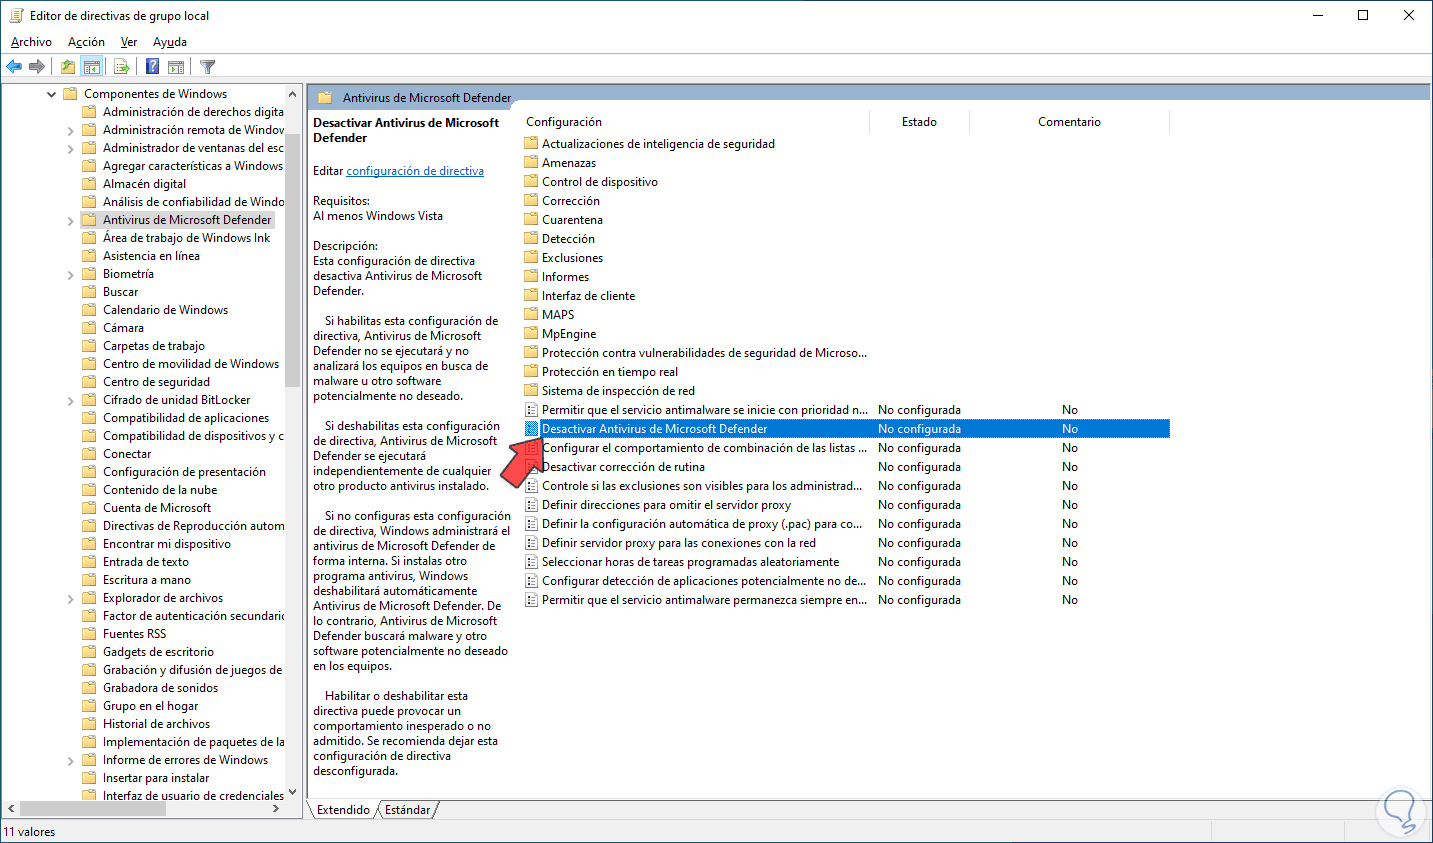The height and width of the screenshot is (843, 1433).
Task: Click the tree folder icon beside Fuentes RSS
Action: pyautogui.click(x=89, y=634)
